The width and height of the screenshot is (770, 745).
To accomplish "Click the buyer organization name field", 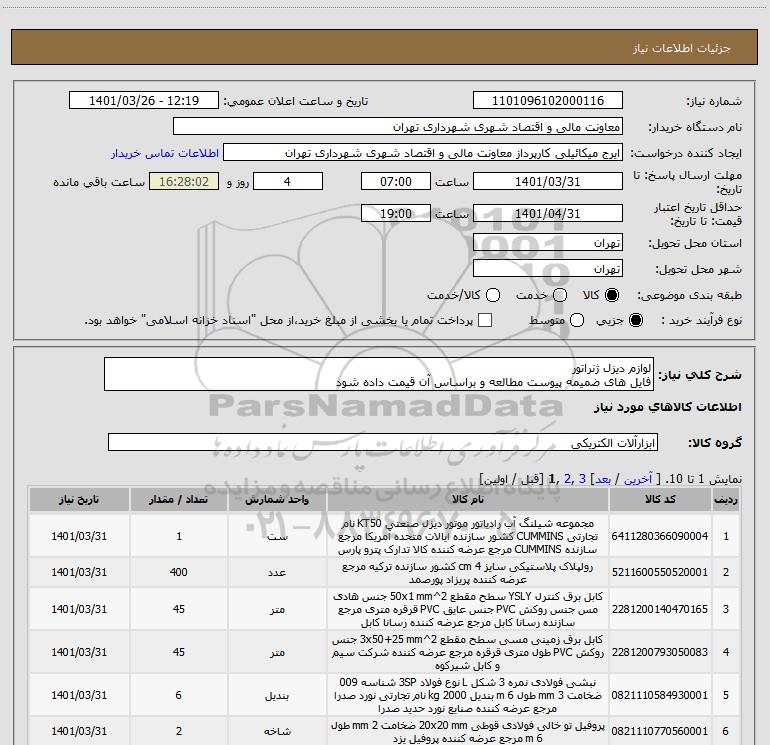I will click(x=398, y=127).
